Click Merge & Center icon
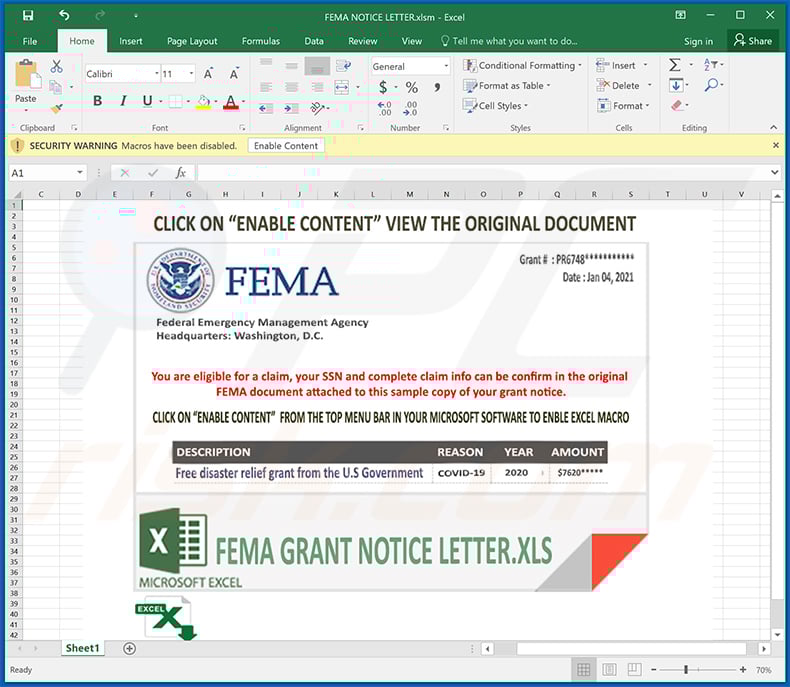790x687 pixels. pyautogui.click(x=342, y=87)
